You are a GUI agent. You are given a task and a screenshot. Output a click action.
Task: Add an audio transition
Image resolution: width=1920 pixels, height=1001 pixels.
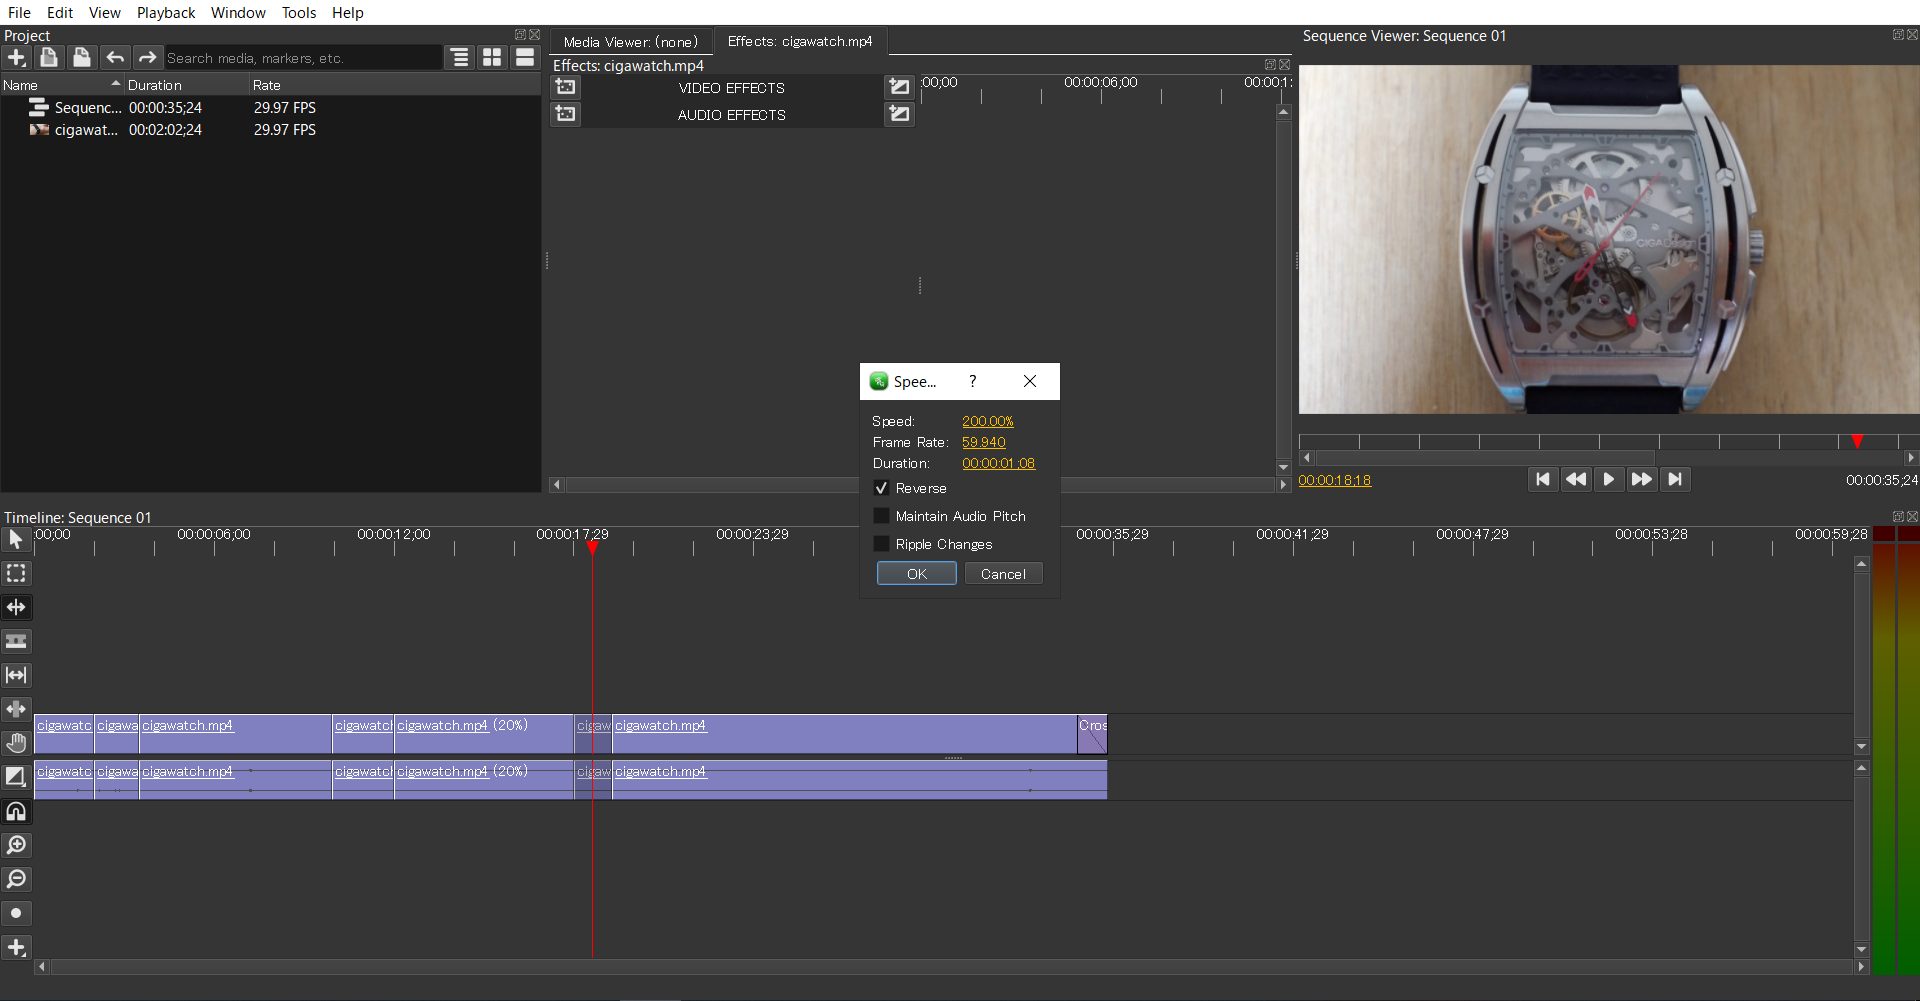click(x=900, y=114)
